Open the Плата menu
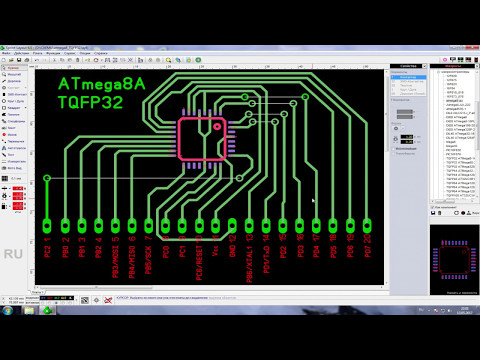480x360 pixels. point(38,53)
